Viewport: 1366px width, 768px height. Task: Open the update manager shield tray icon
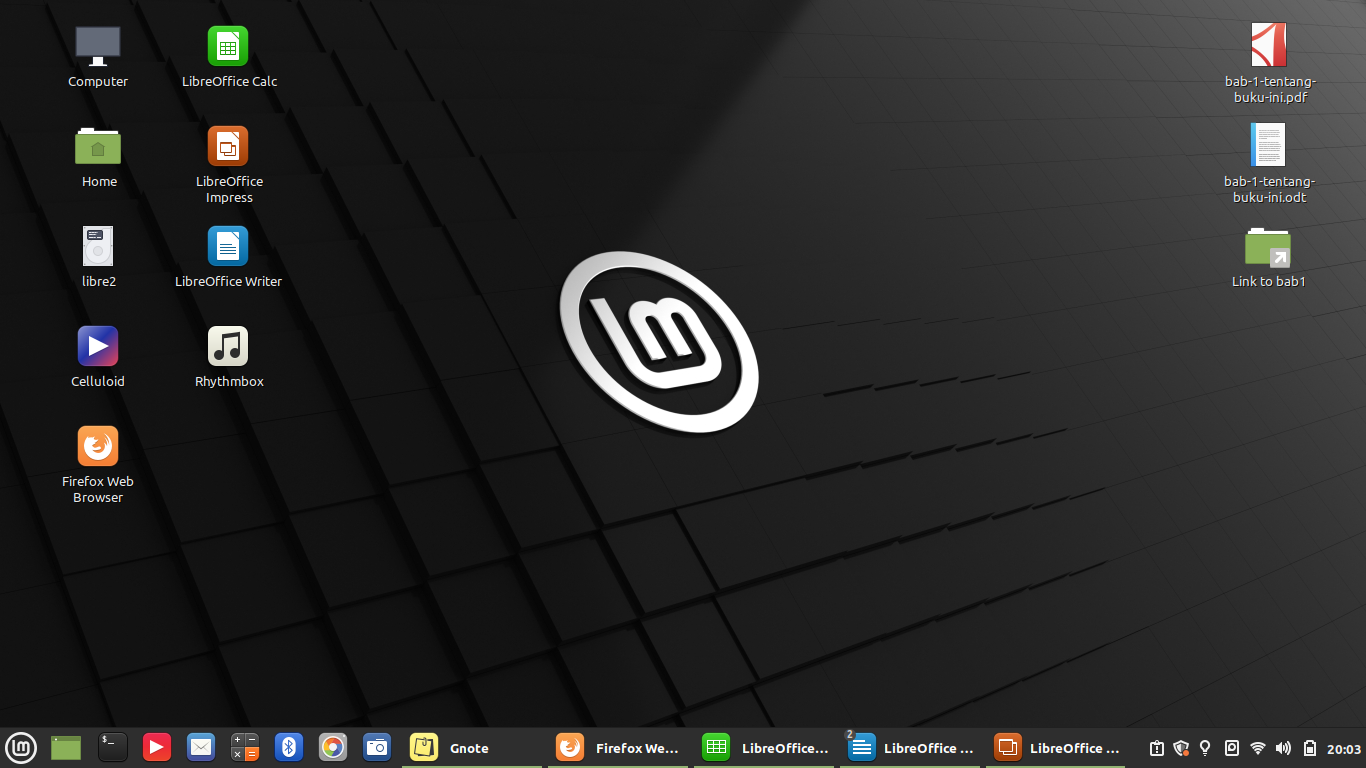1181,748
